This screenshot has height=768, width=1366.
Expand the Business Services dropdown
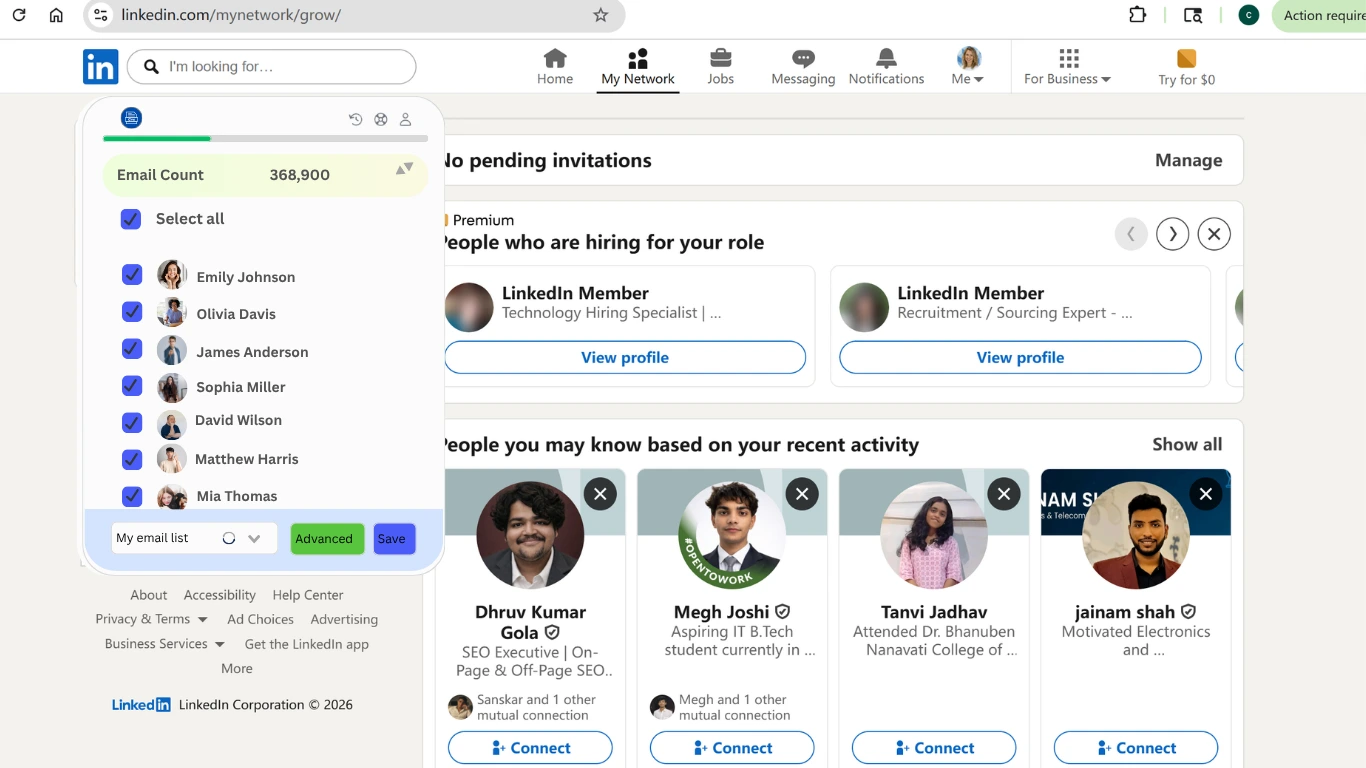pyautogui.click(x=162, y=644)
